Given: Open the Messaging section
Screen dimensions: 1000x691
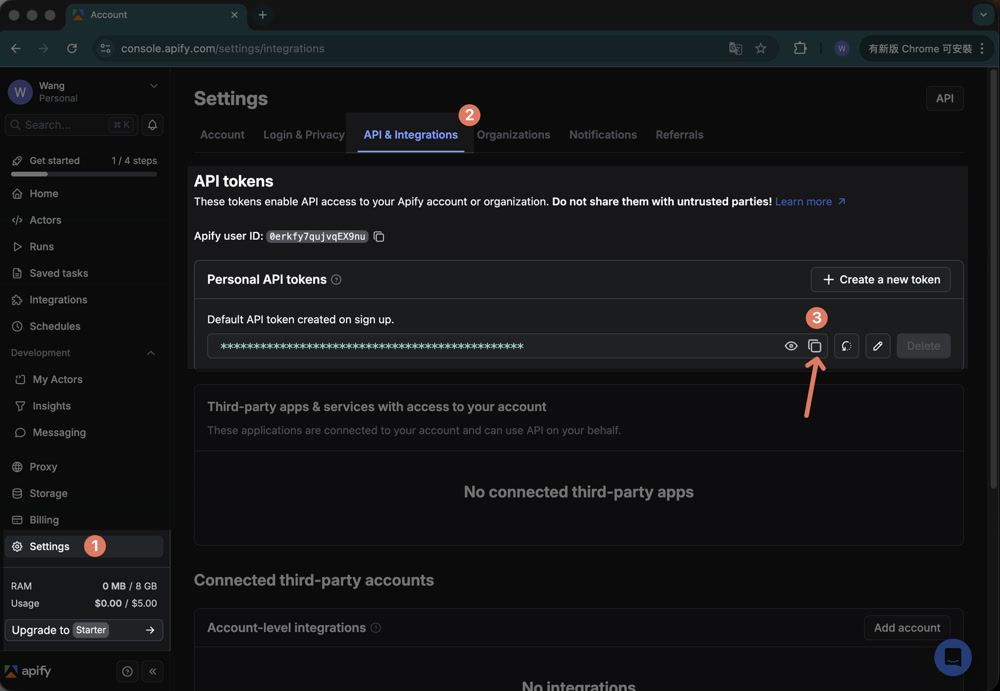Looking at the screenshot, I should coord(55,432).
